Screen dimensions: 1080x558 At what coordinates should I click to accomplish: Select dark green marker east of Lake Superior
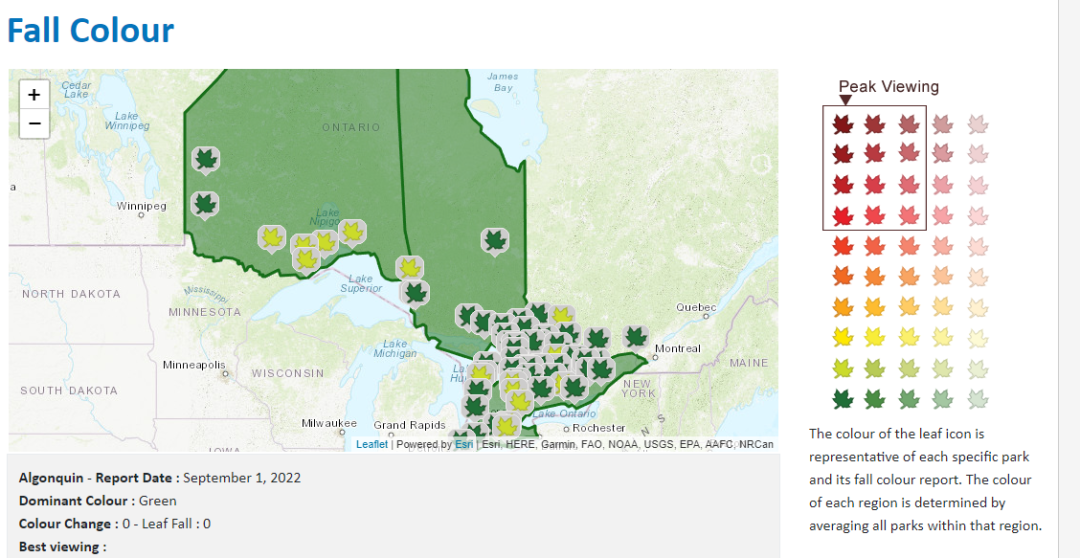pyautogui.click(x=415, y=292)
